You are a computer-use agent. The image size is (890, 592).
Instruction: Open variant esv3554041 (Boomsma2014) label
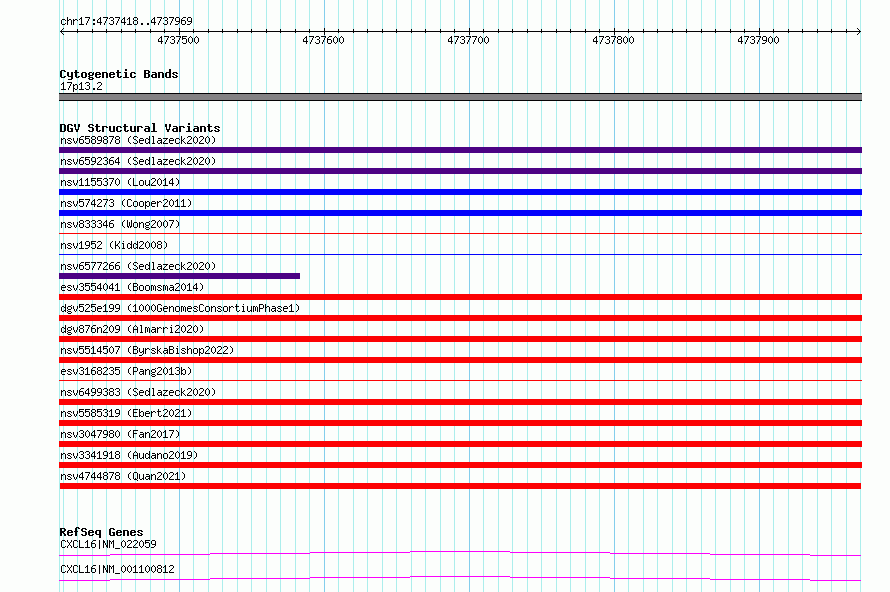132,287
